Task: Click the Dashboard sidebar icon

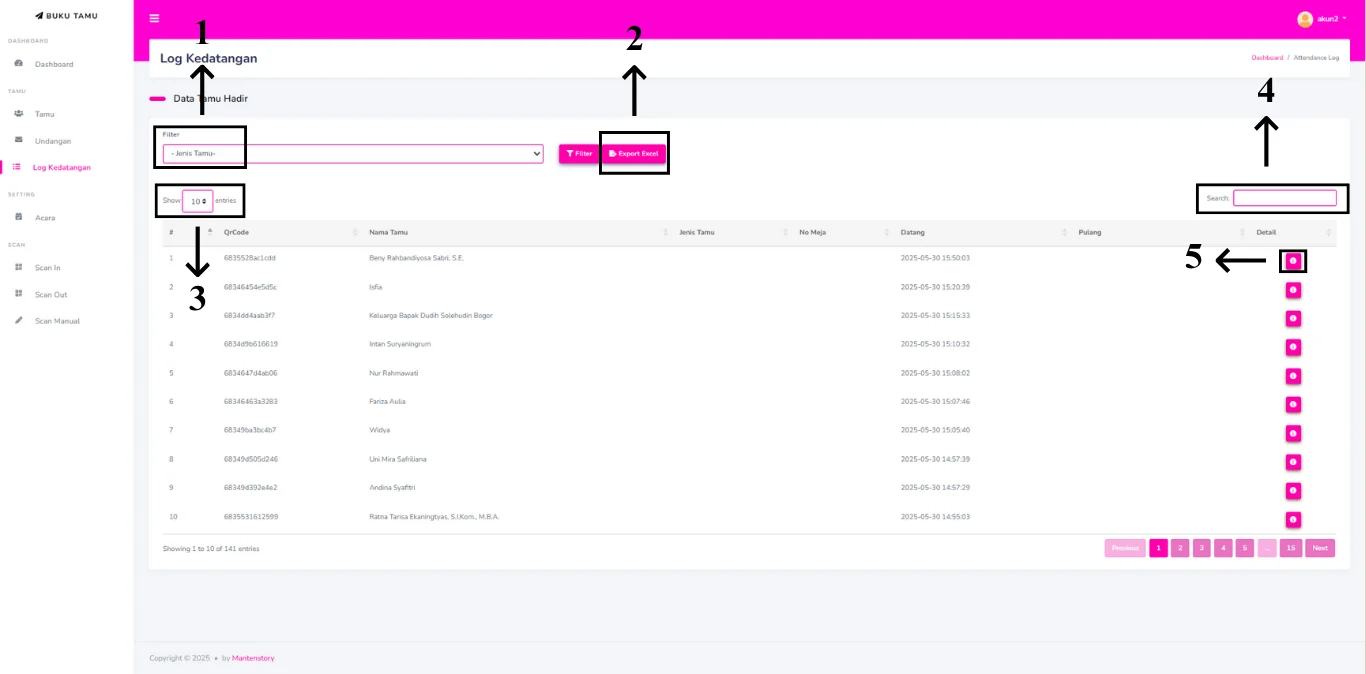Action: pos(19,64)
